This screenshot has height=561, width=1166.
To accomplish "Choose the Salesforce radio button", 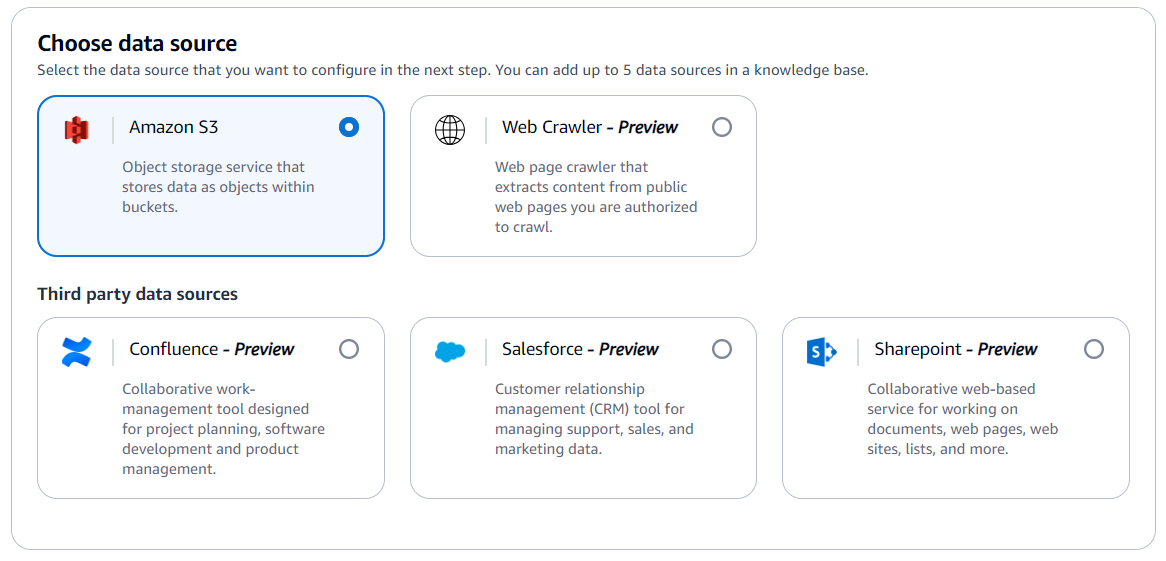I will point(721,349).
